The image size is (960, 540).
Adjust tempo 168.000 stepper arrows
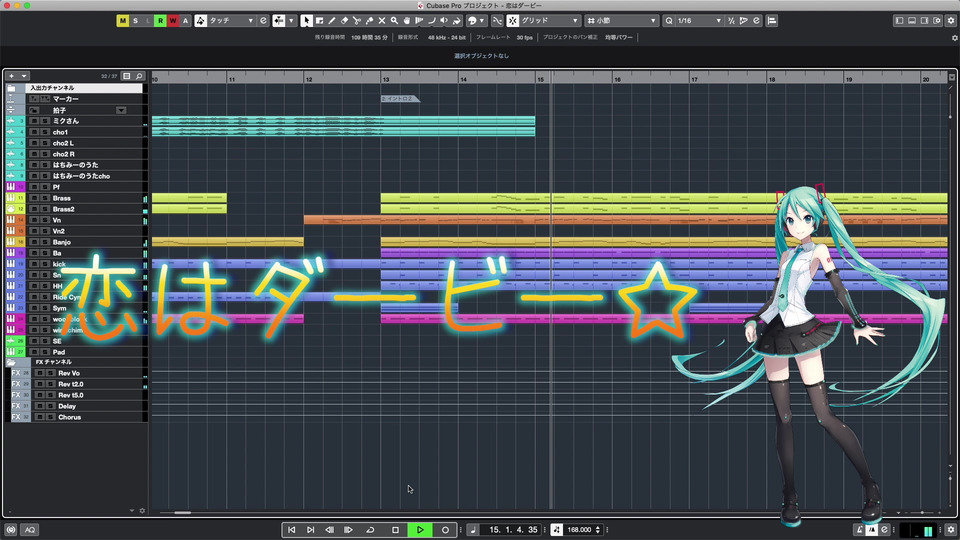click(x=598, y=530)
